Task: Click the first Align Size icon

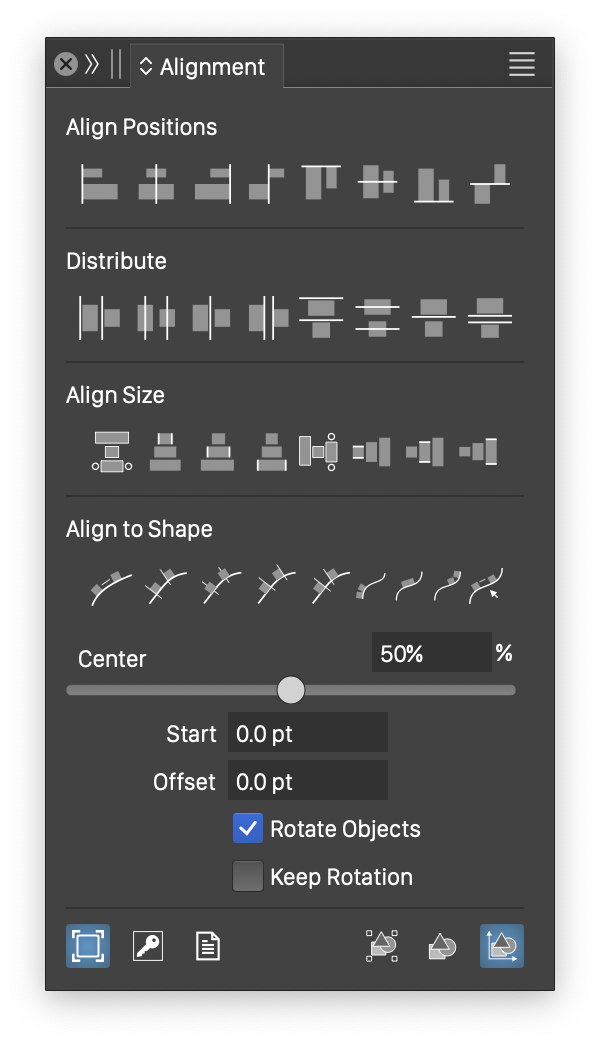Action: 111,451
